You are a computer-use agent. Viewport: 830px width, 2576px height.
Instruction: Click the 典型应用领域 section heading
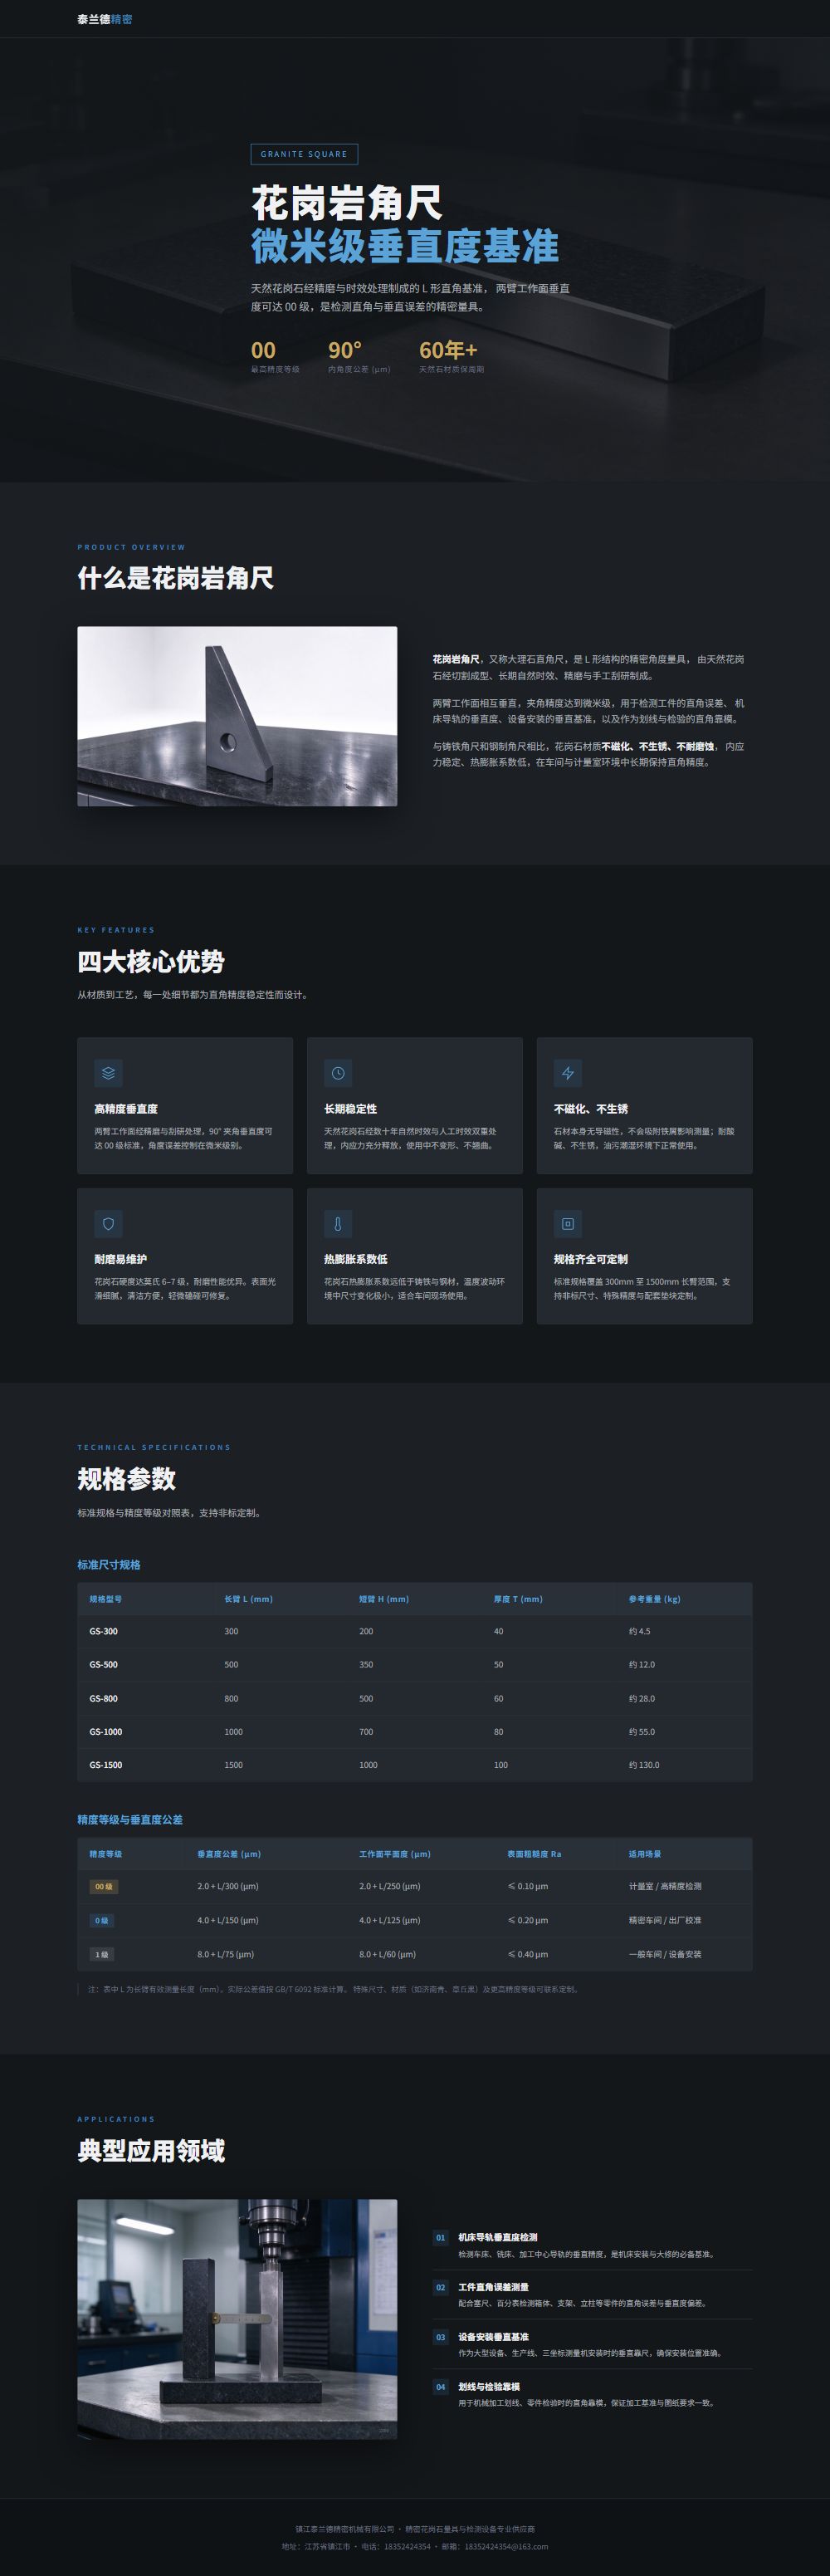coord(151,2151)
